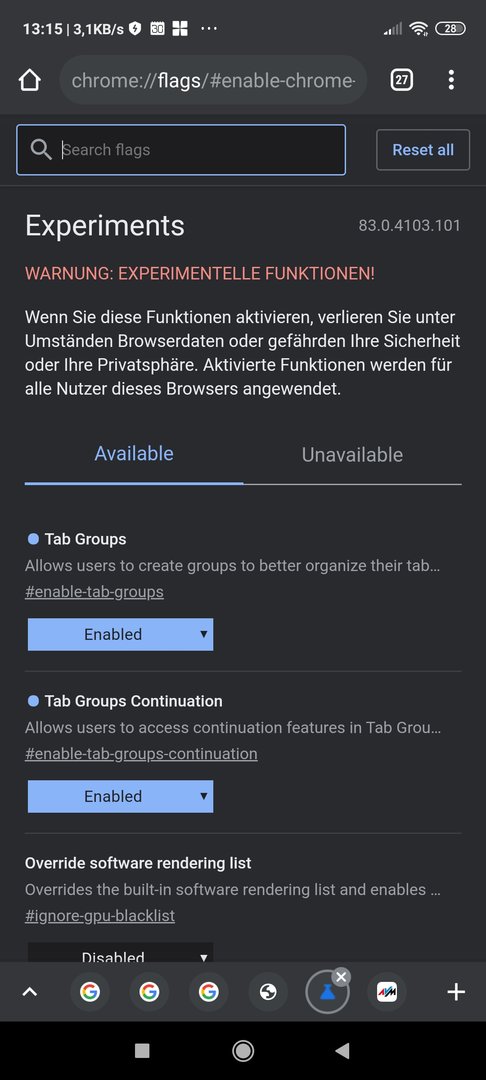Switch to the third Google tab in strip
The width and height of the screenshot is (486, 1080).
point(209,992)
